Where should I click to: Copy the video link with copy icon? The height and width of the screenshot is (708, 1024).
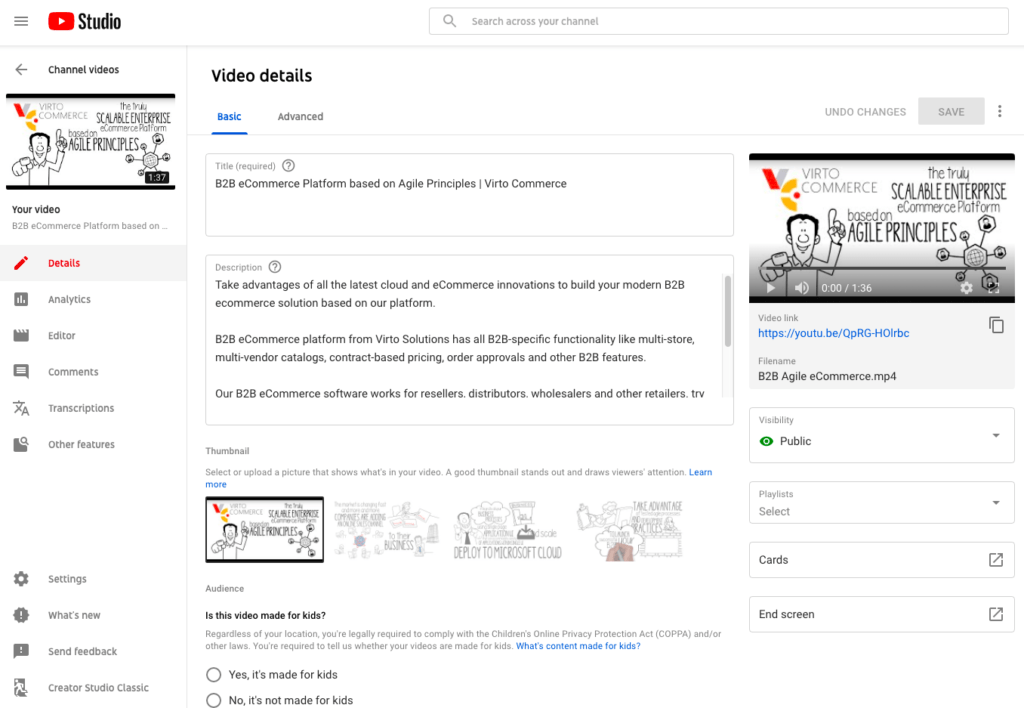(x=996, y=325)
